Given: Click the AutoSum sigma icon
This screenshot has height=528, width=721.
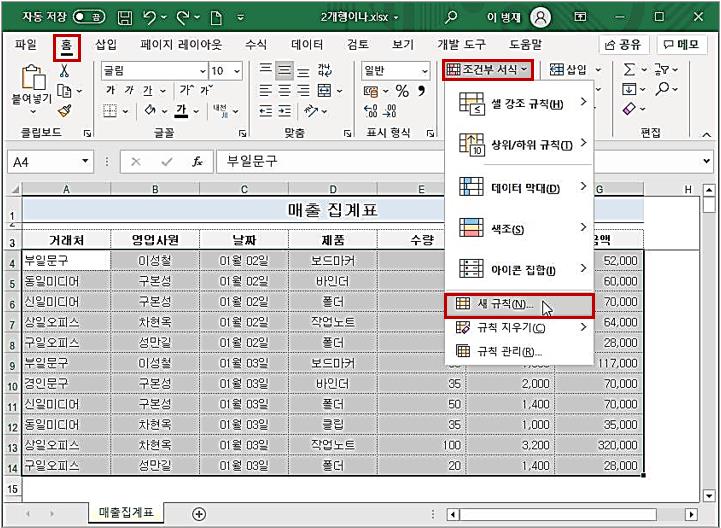Looking at the screenshot, I should tap(629, 70).
